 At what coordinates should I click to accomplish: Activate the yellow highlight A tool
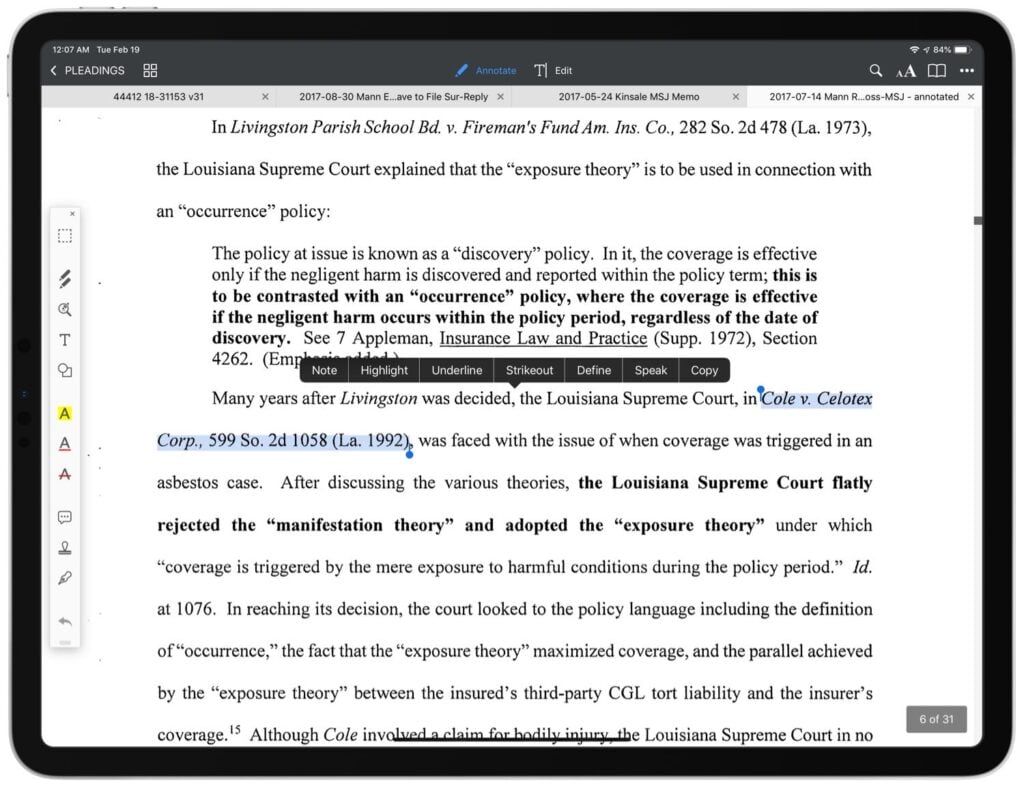pyautogui.click(x=65, y=413)
